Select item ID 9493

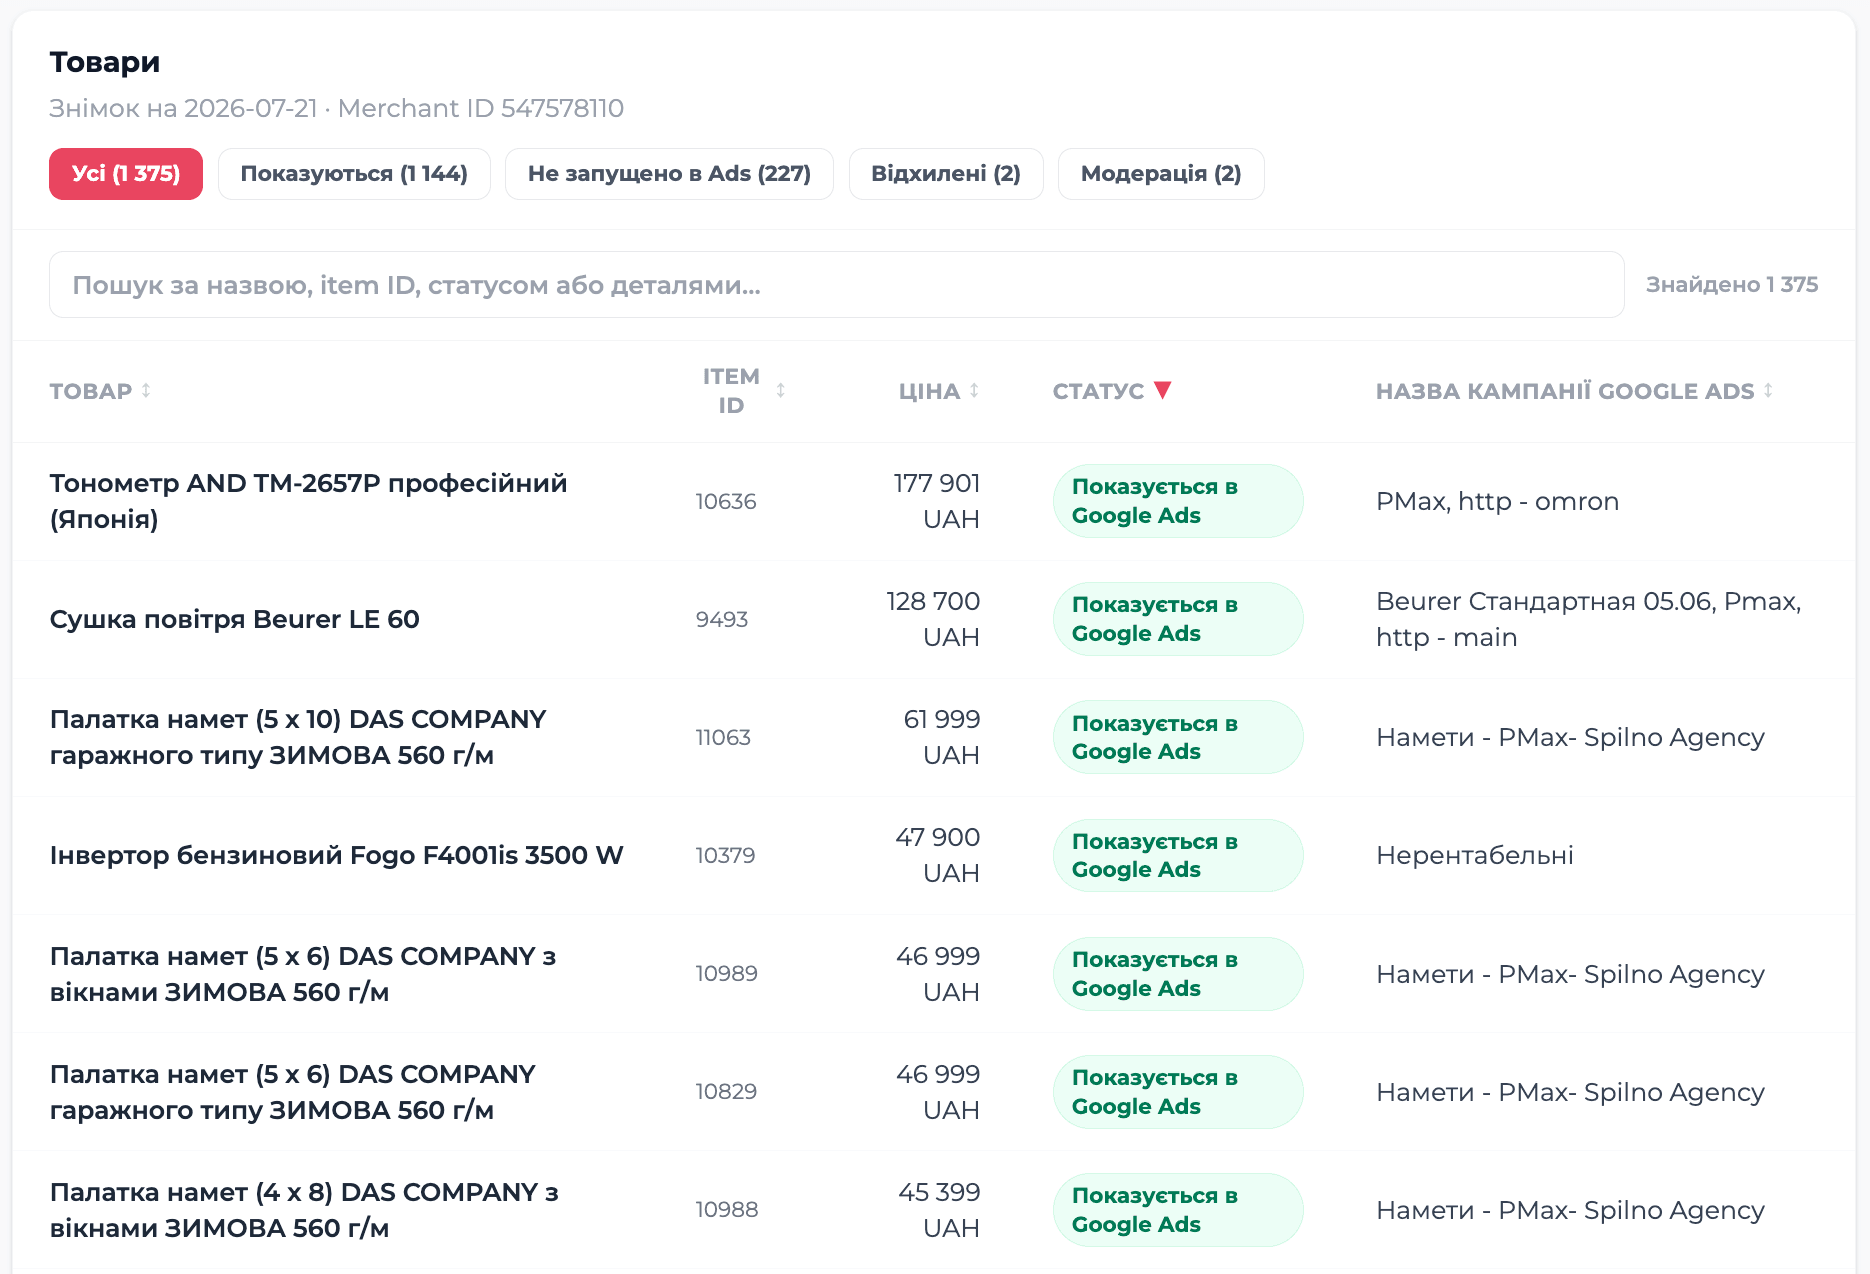coord(722,619)
